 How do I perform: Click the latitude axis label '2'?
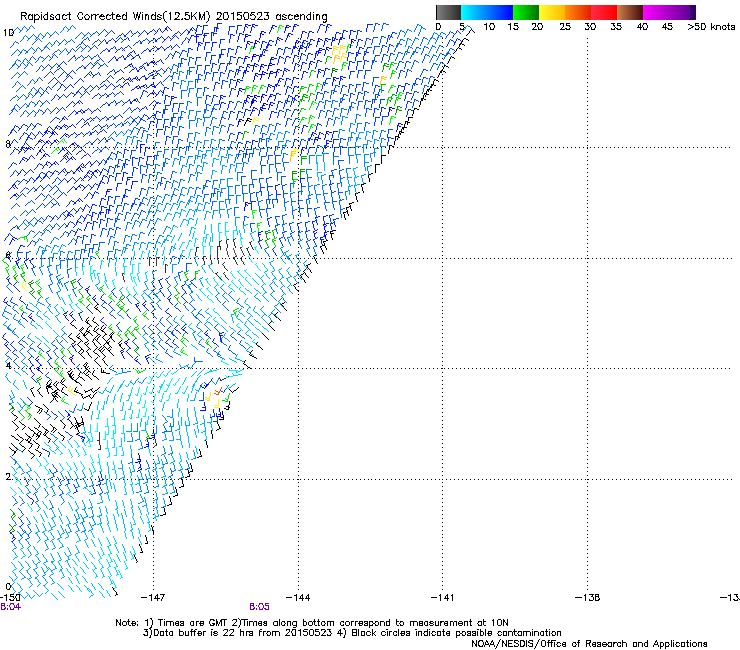click(x=8, y=476)
